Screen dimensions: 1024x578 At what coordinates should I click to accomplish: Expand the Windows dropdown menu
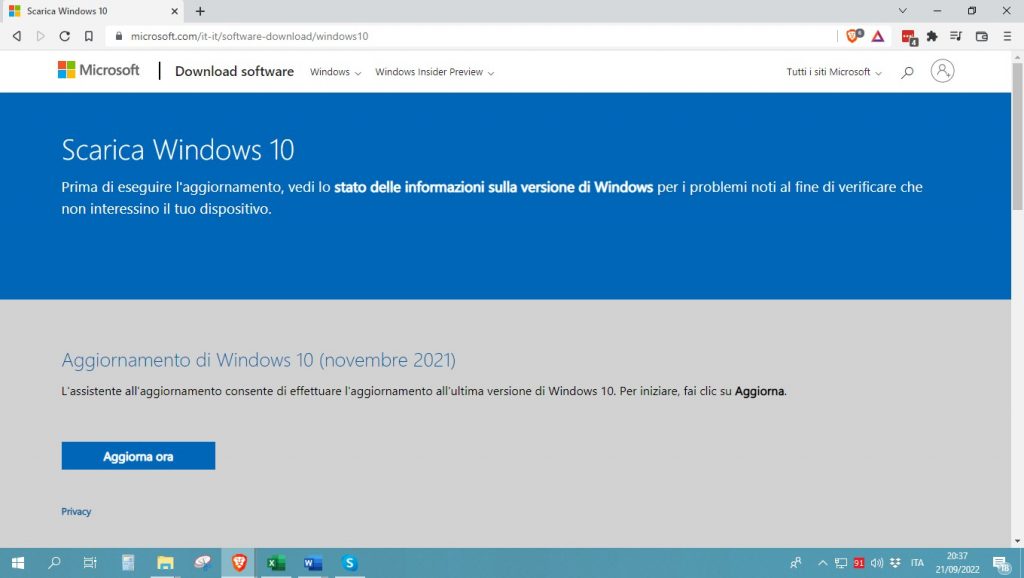pos(335,72)
